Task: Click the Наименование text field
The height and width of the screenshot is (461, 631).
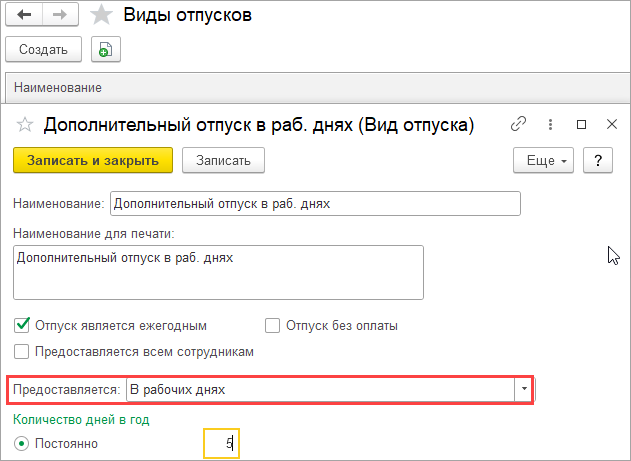Action: pyautogui.click(x=316, y=203)
